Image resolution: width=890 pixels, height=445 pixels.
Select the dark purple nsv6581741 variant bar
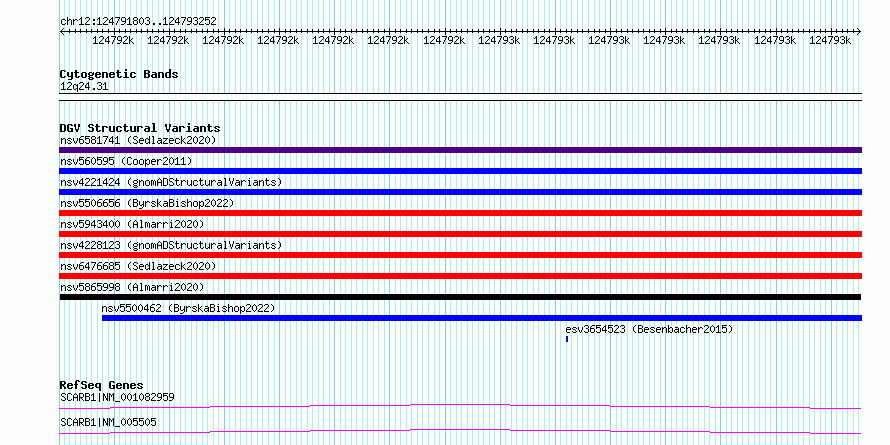(x=460, y=150)
